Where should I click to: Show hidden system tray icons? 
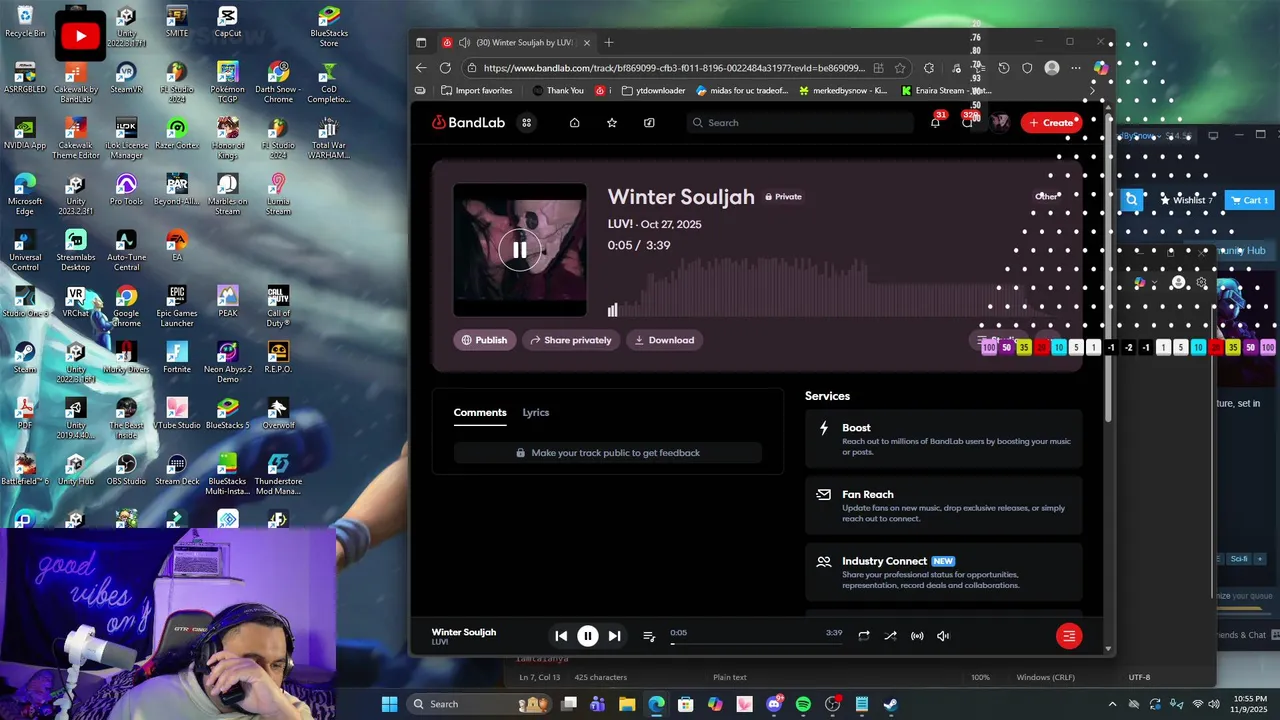point(1112,704)
